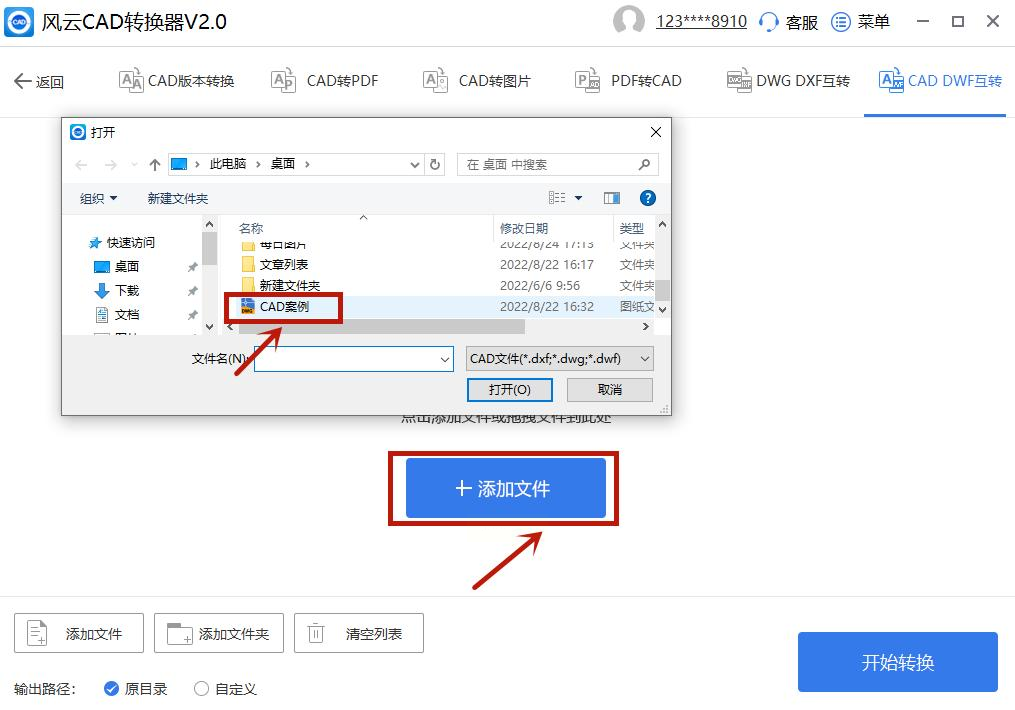
Task: Sort by 修改日期 column header
Action: point(524,228)
